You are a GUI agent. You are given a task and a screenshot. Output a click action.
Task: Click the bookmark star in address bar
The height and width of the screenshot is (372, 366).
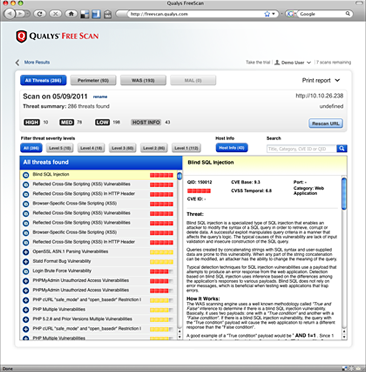tap(267, 14)
